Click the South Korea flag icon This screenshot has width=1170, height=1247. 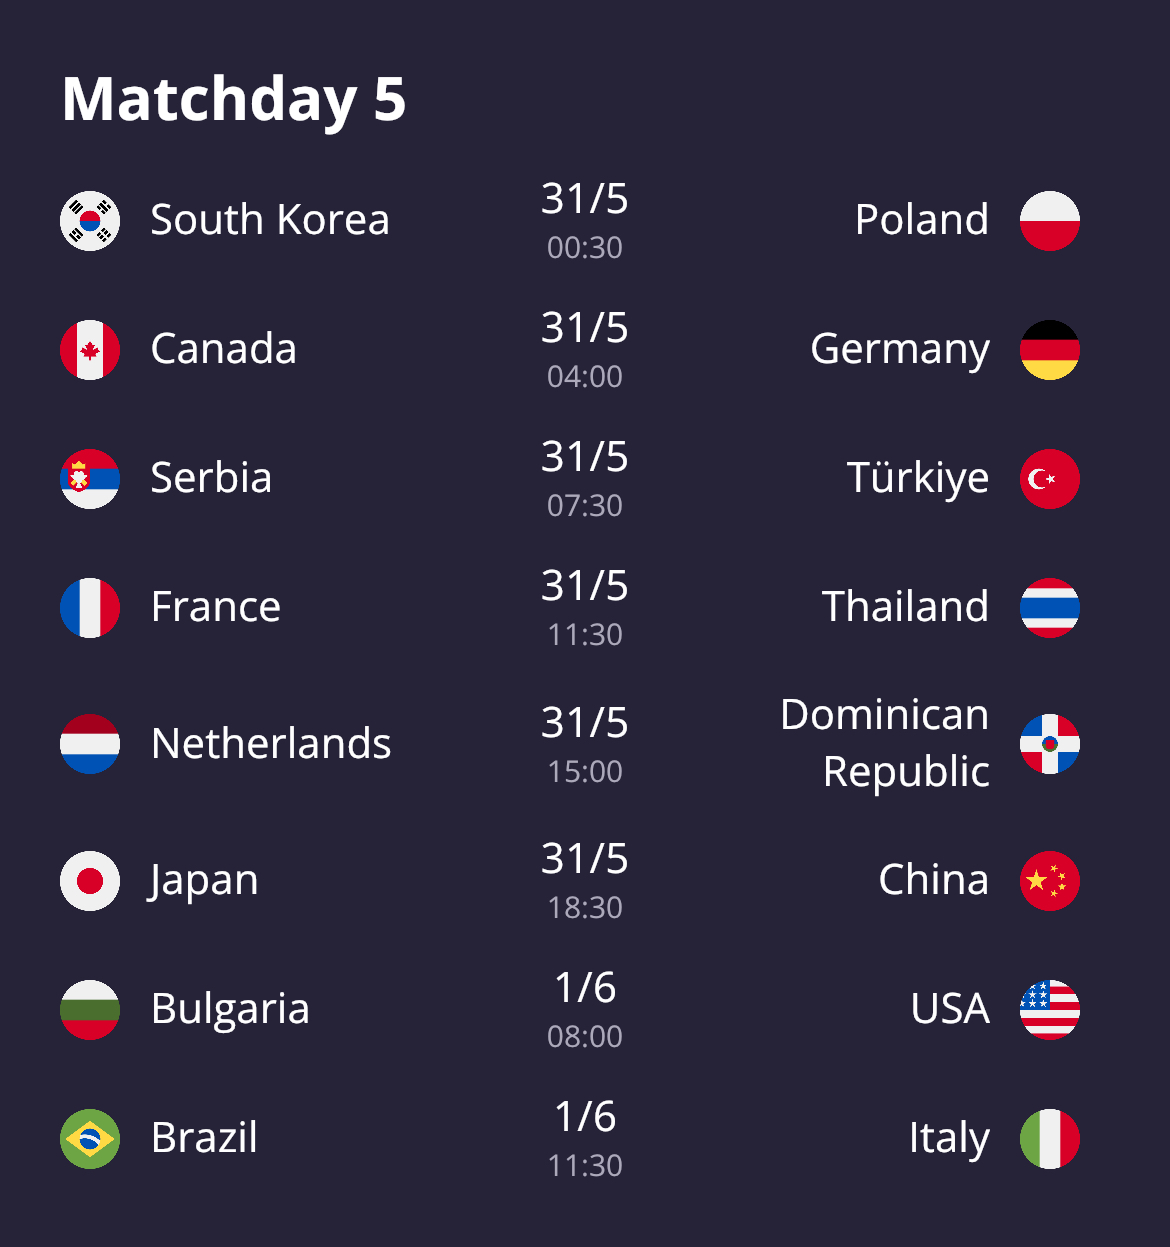pyautogui.click(x=90, y=221)
